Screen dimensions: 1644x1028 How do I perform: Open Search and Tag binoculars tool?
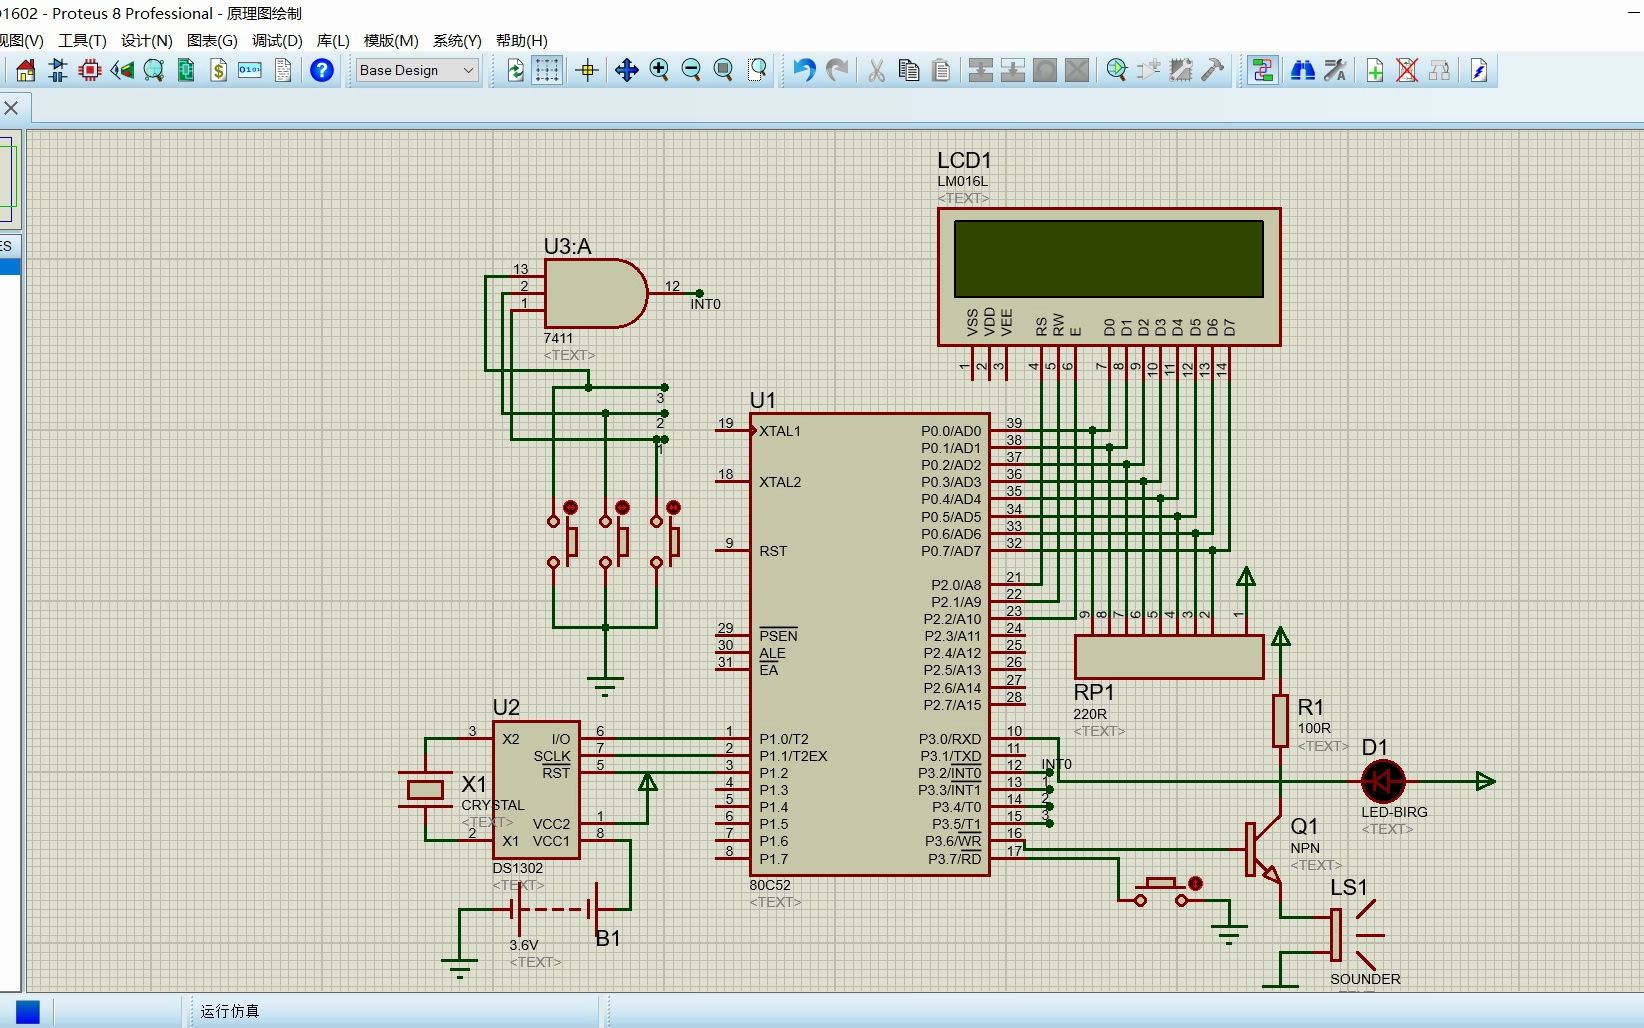point(1302,70)
